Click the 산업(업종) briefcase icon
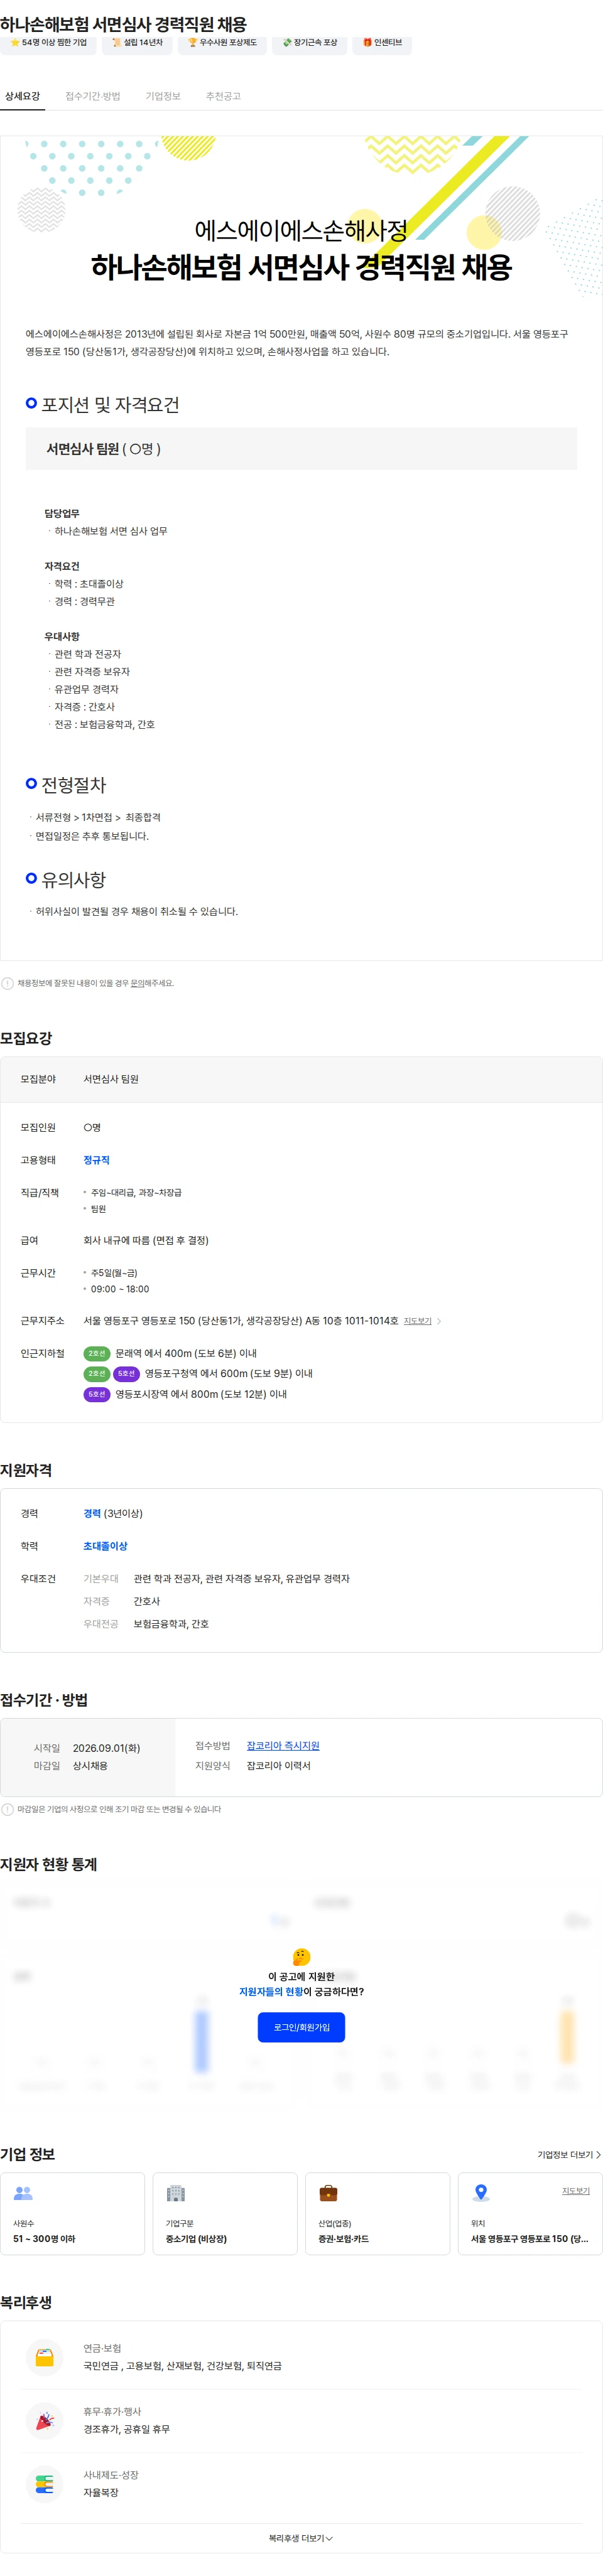 coord(328,2193)
